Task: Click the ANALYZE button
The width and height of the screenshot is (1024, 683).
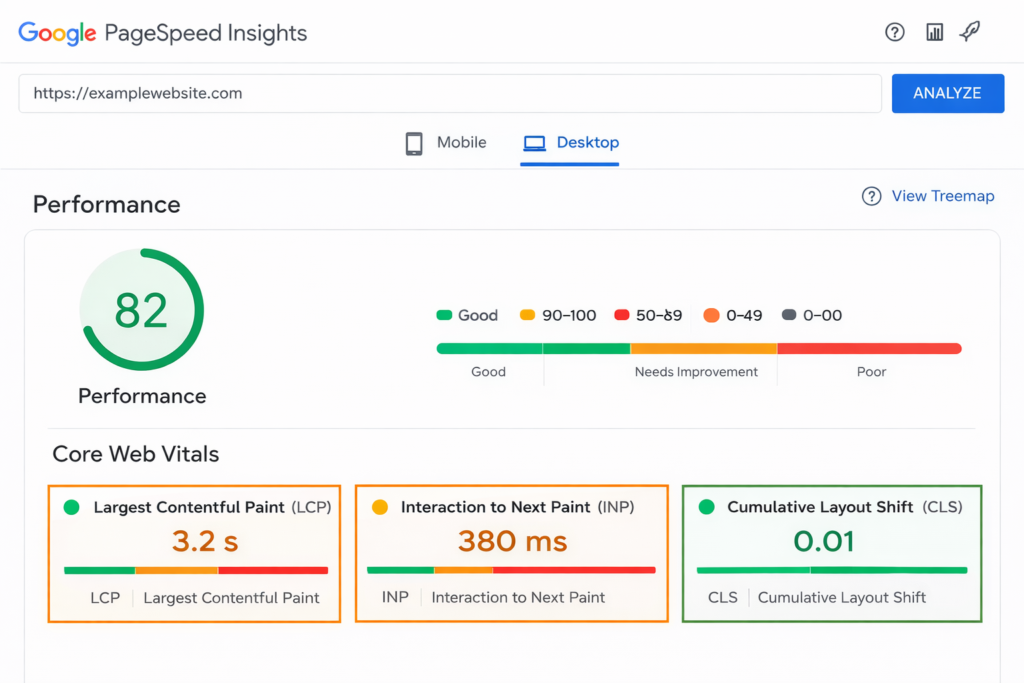Action: [x=947, y=93]
